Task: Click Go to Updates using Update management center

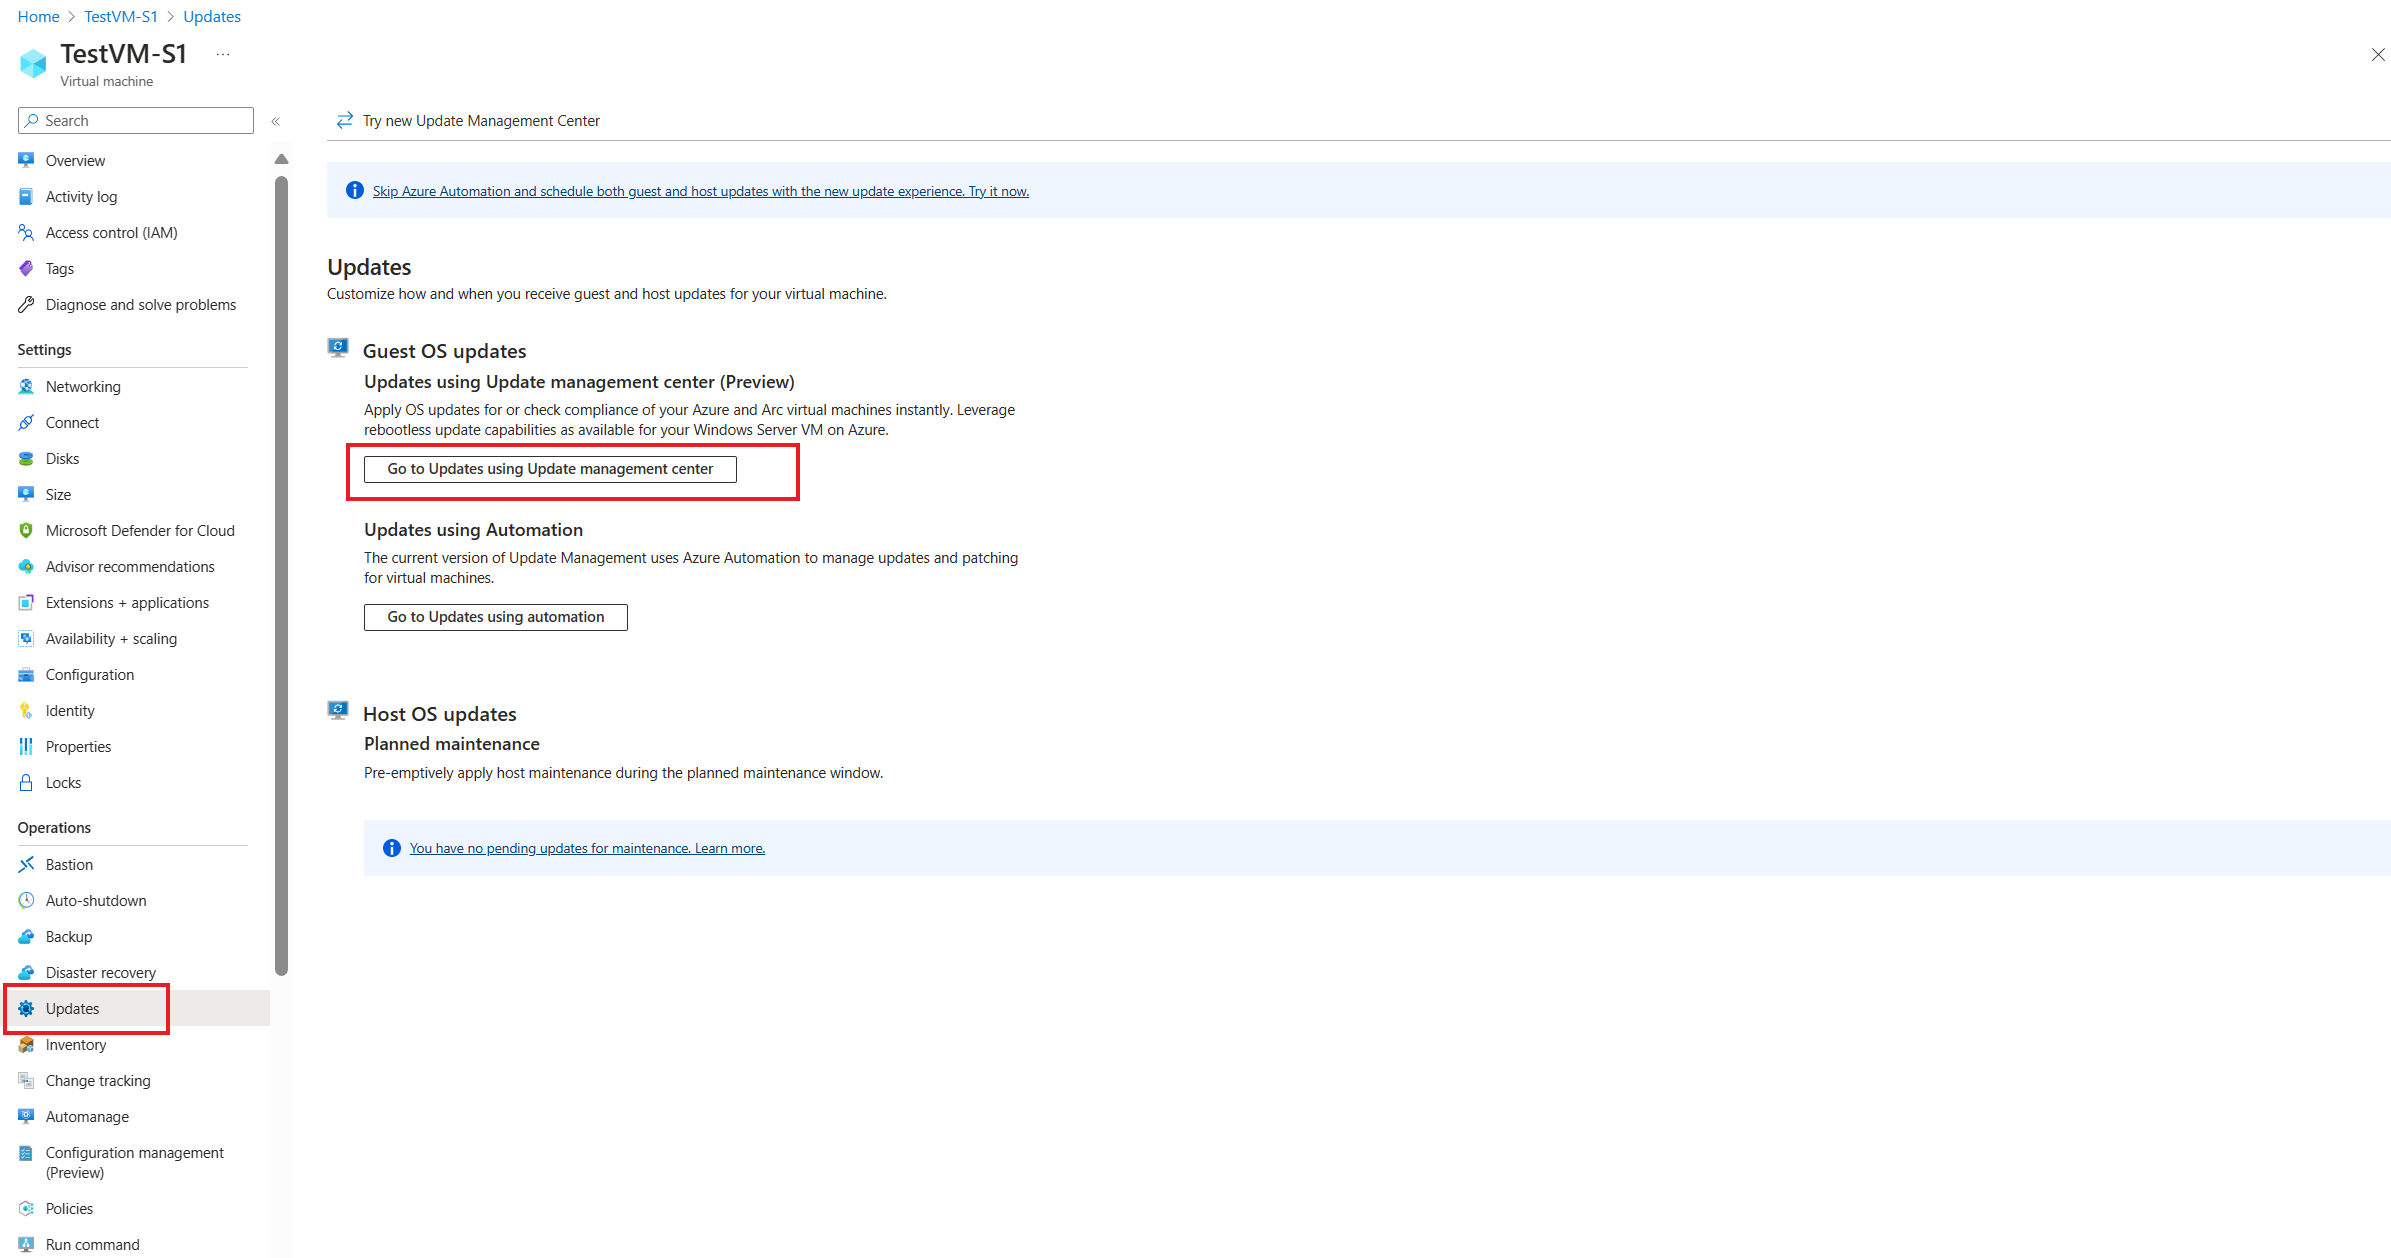Action: point(550,468)
